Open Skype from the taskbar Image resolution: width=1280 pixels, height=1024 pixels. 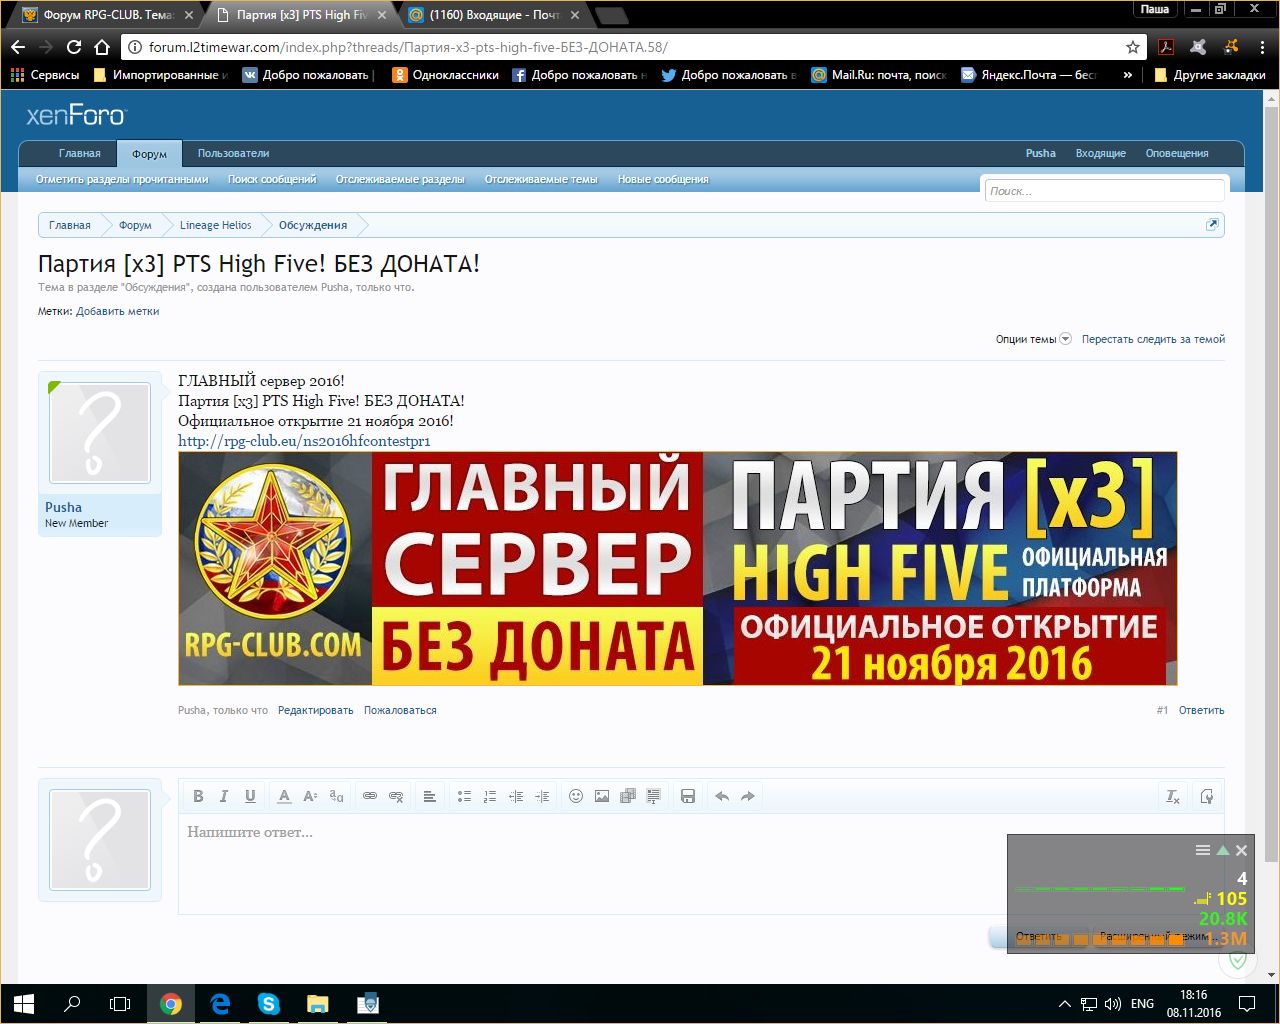(268, 1003)
